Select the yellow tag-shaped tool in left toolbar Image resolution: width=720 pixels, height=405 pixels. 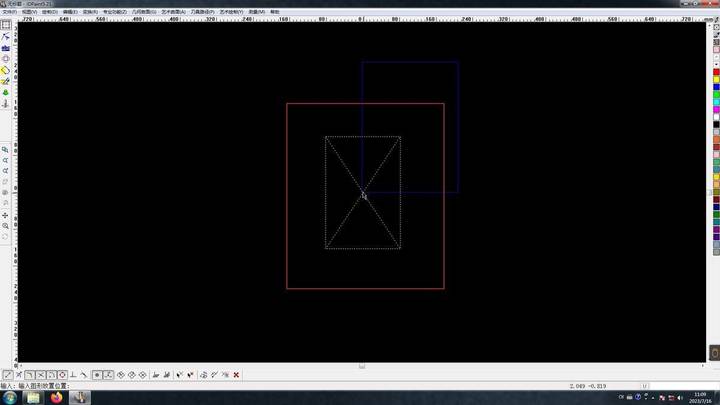pyautogui.click(x=6, y=70)
